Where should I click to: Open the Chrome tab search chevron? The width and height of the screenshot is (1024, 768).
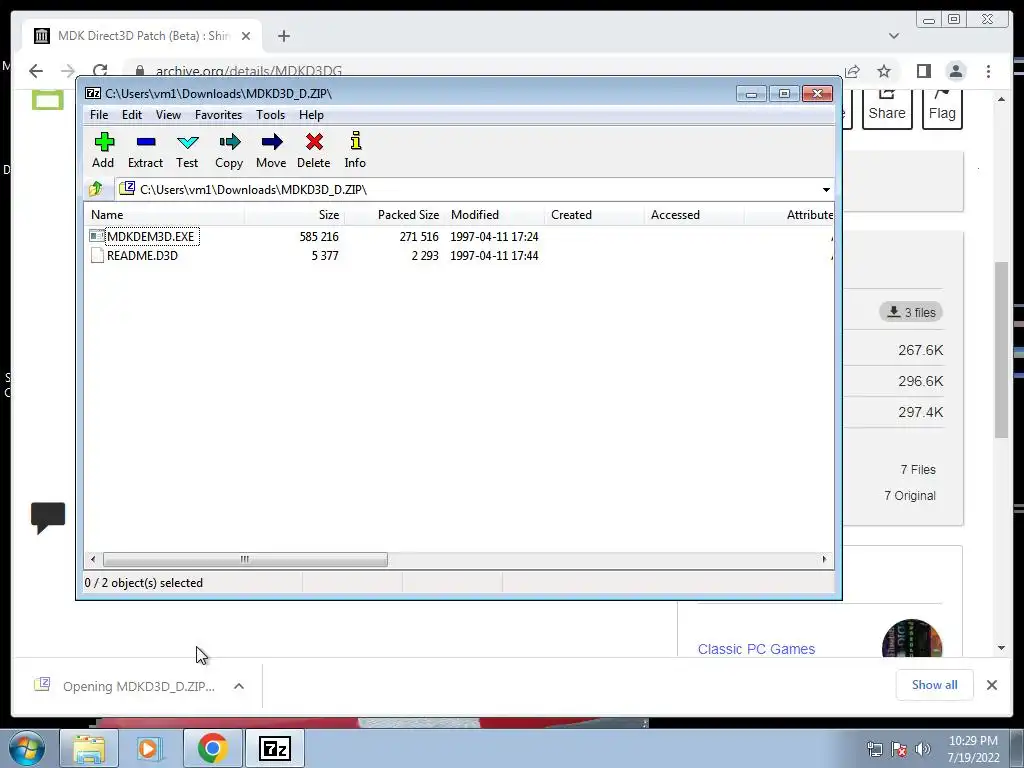(x=894, y=36)
